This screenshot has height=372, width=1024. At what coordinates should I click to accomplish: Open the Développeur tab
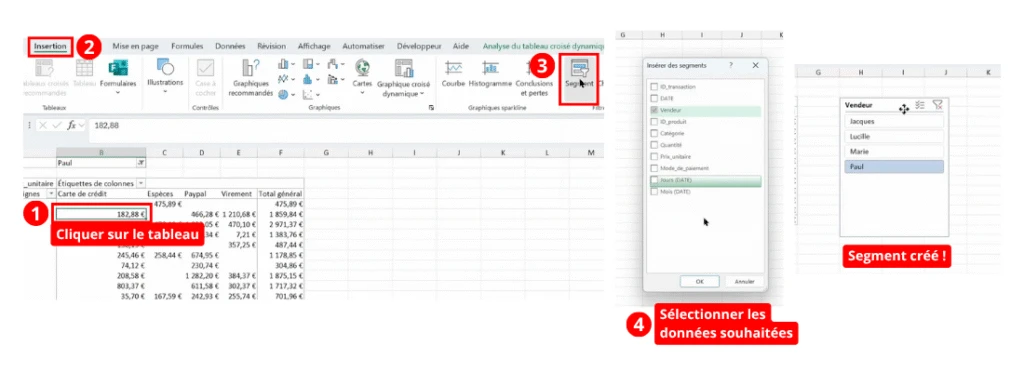419,46
